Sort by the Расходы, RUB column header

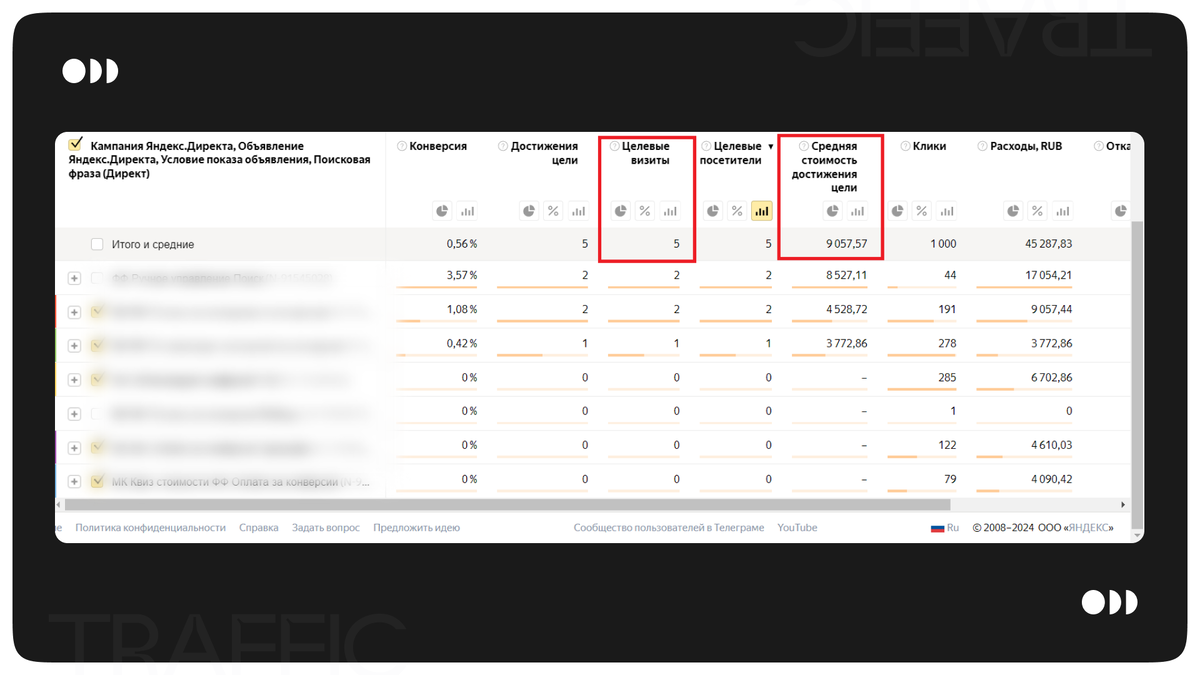tap(1026, 146)
